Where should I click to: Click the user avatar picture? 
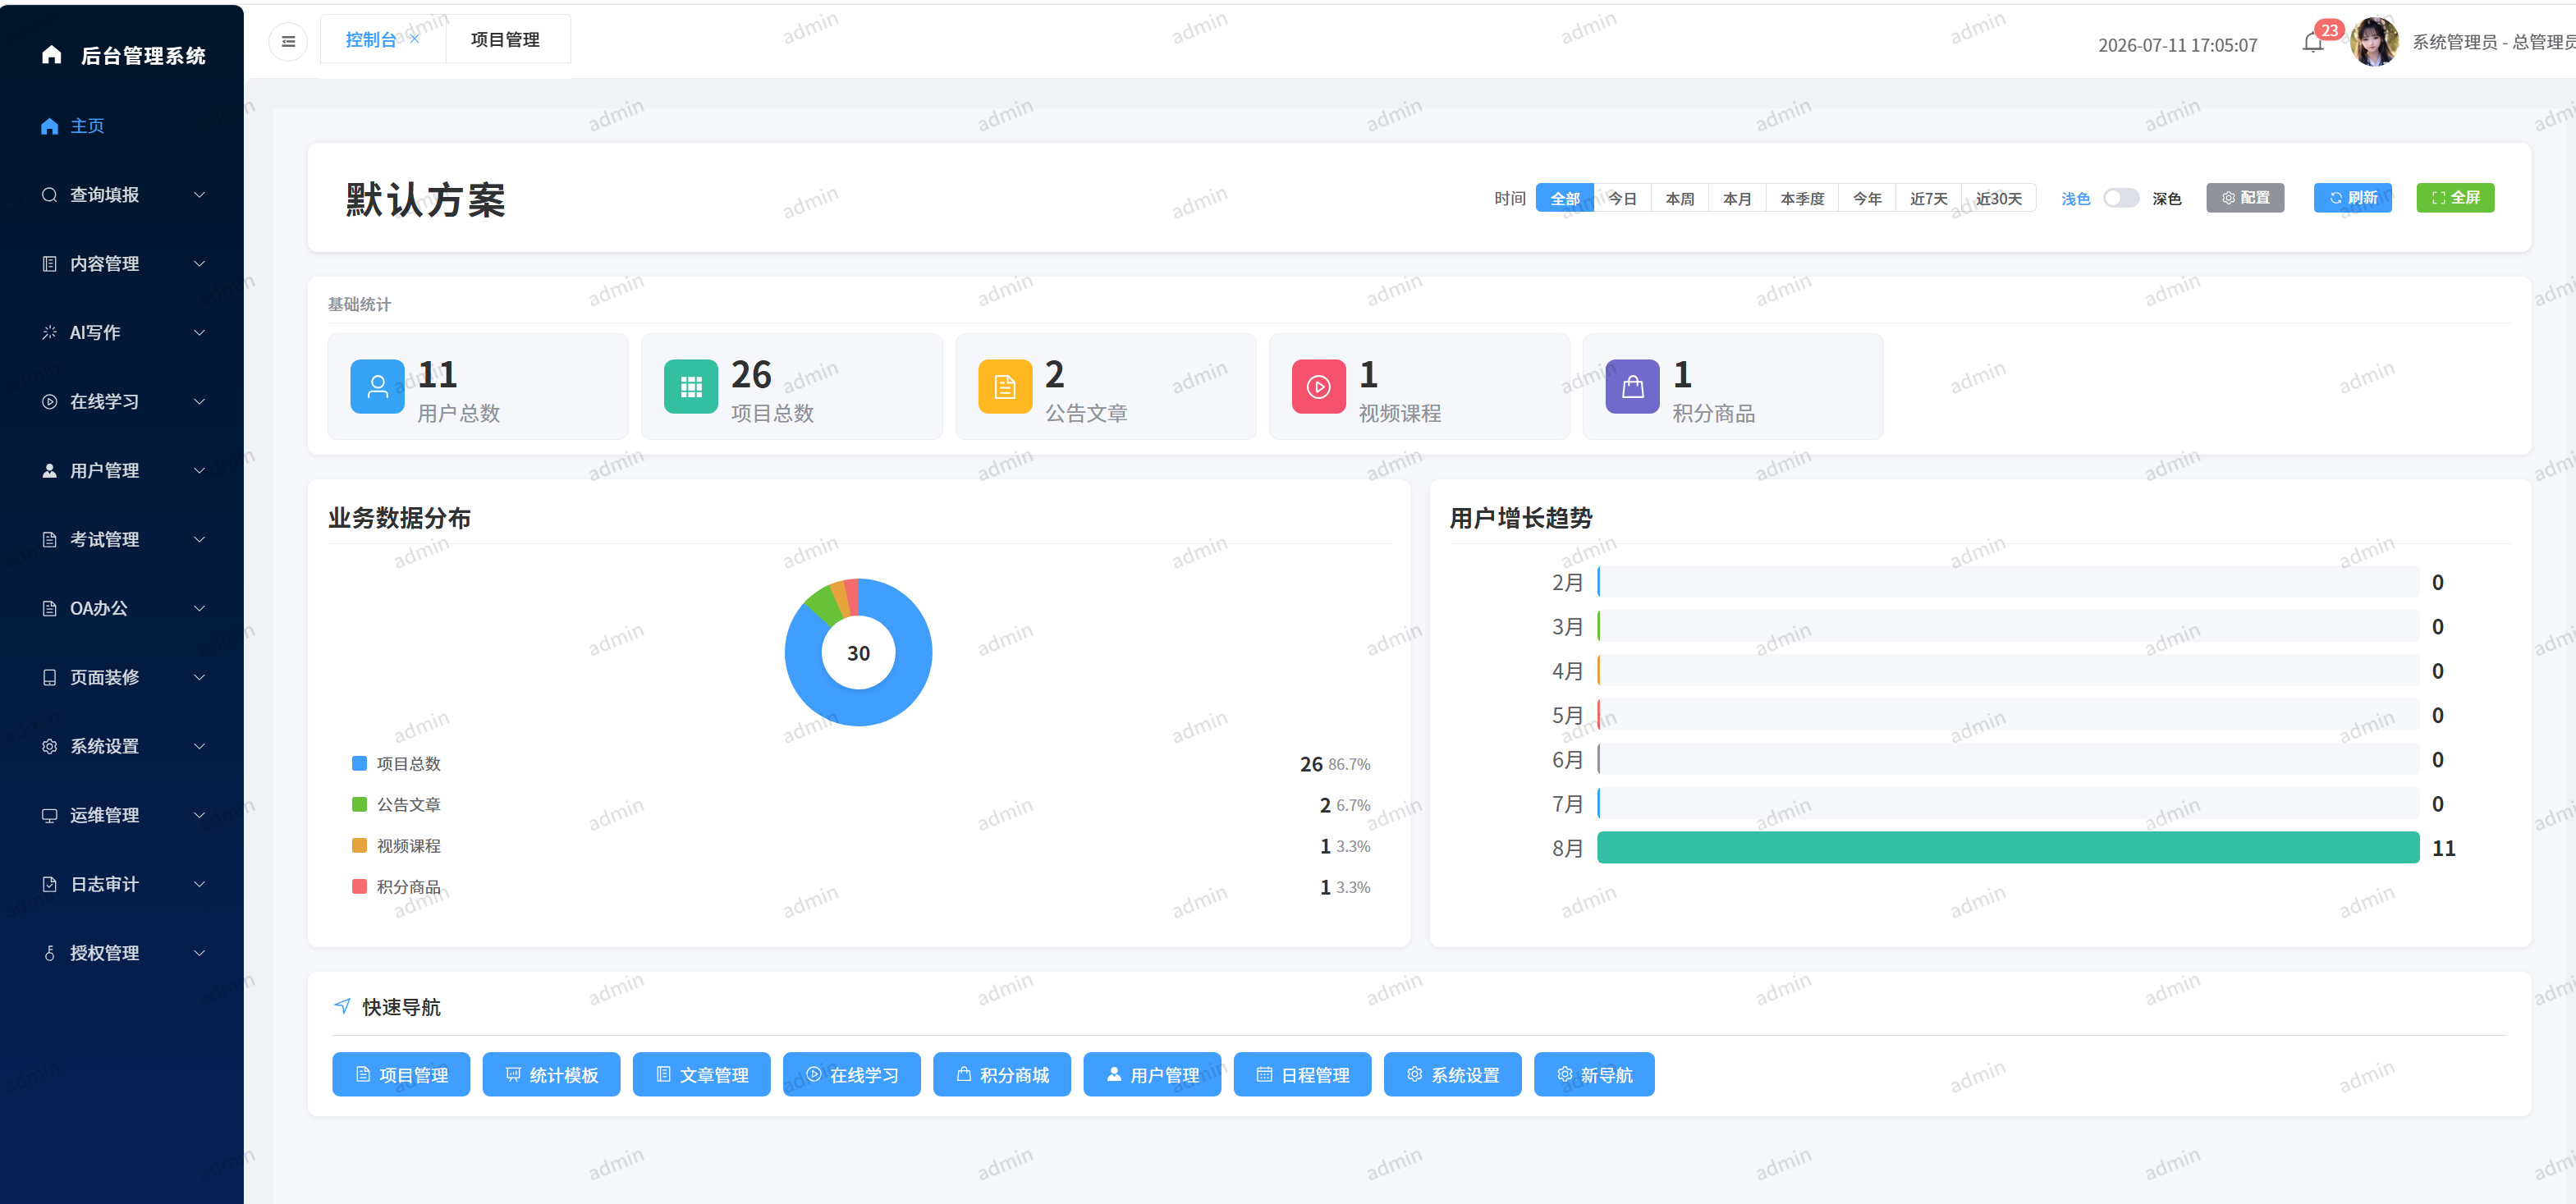pyautogui.click(x=2374, y=41)
